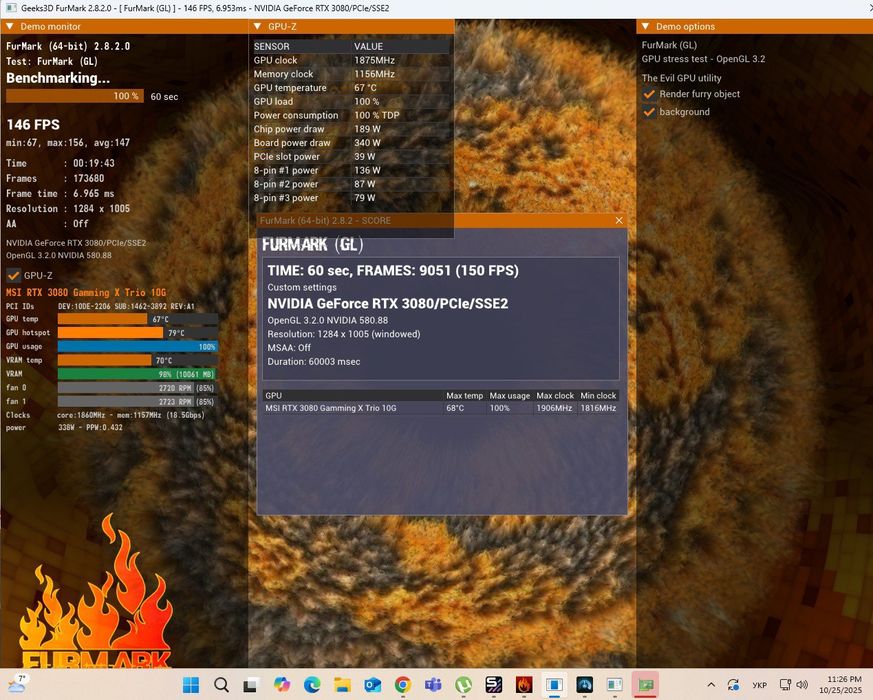This screenshot has height=700, width=873.
Task: Click the TIME: 60 sec, FRAMES: 9051 score line
Action: coord(393,271)
